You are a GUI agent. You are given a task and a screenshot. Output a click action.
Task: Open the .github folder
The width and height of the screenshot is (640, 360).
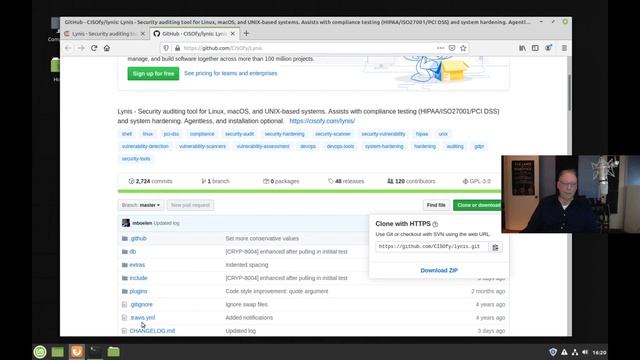coord(138,238)
